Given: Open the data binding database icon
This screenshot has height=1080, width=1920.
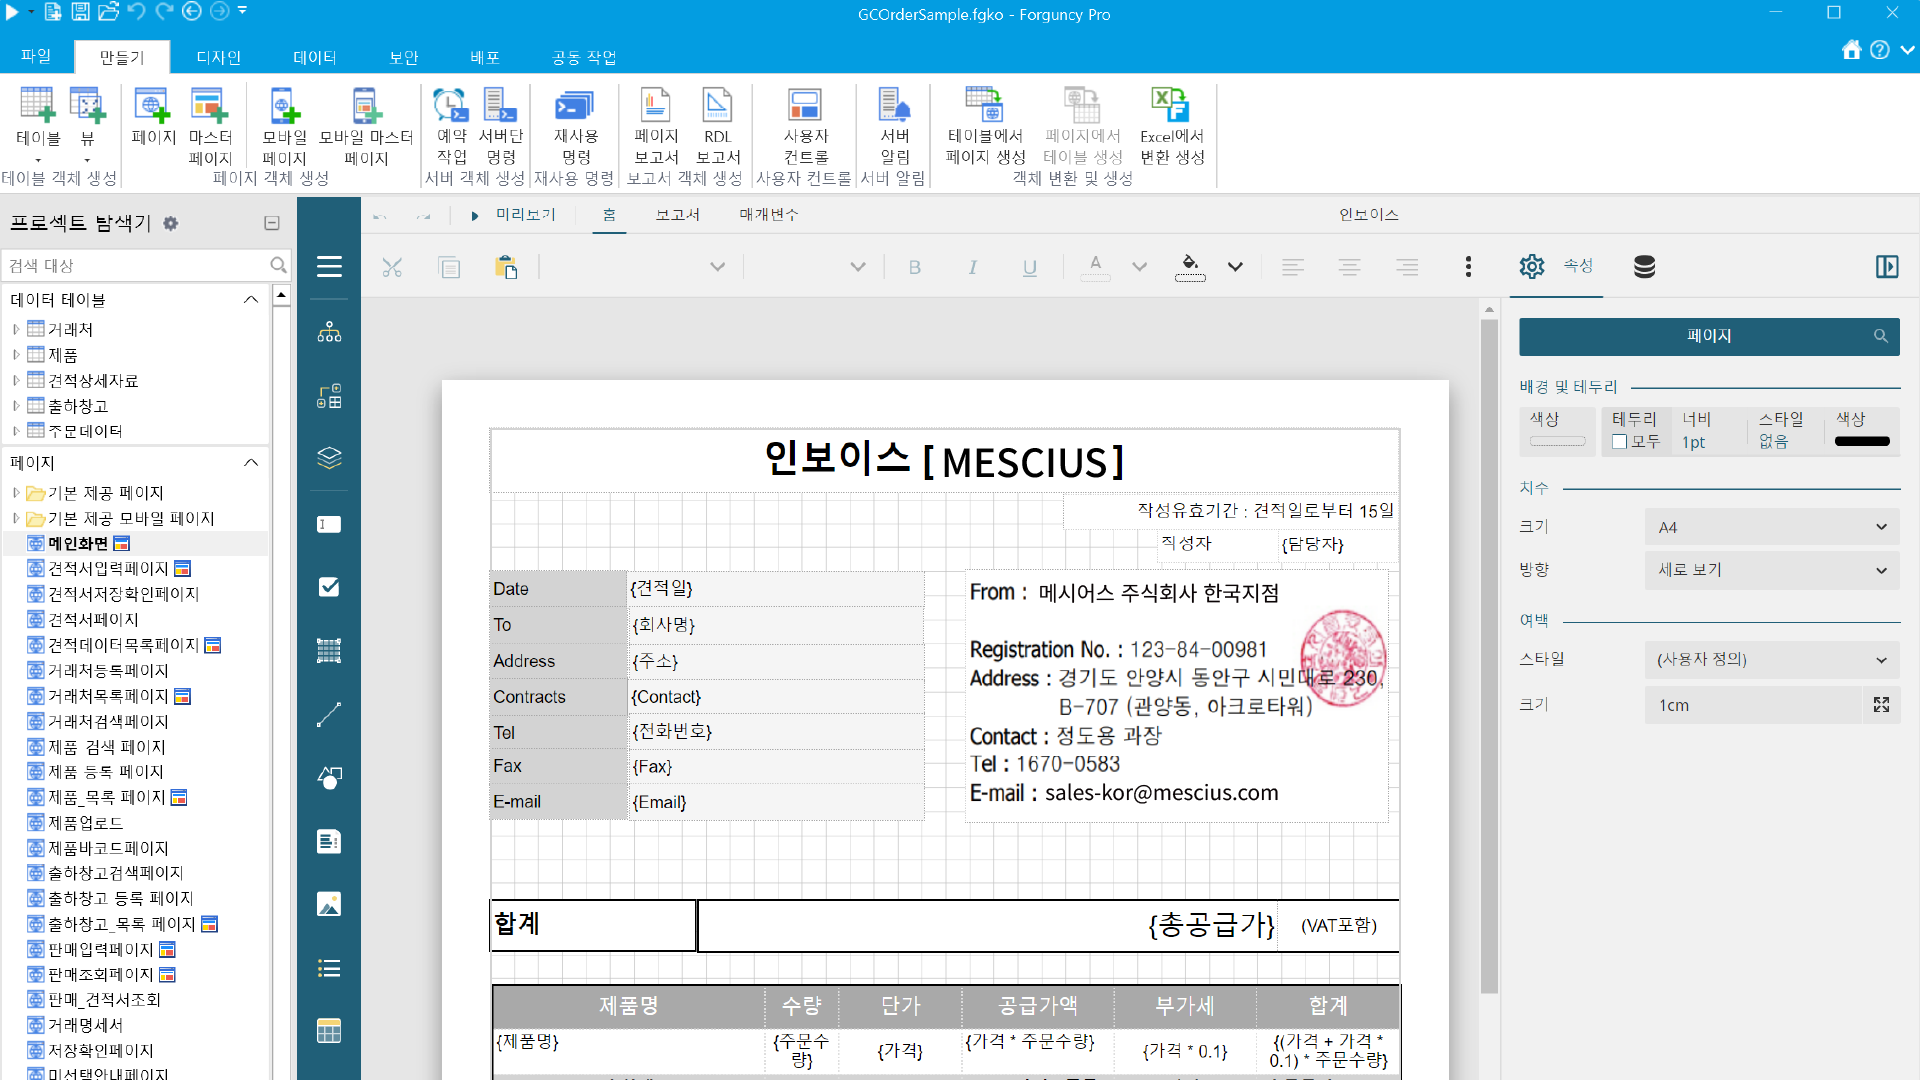Looking at the screenshot, I should [1644, 267].
